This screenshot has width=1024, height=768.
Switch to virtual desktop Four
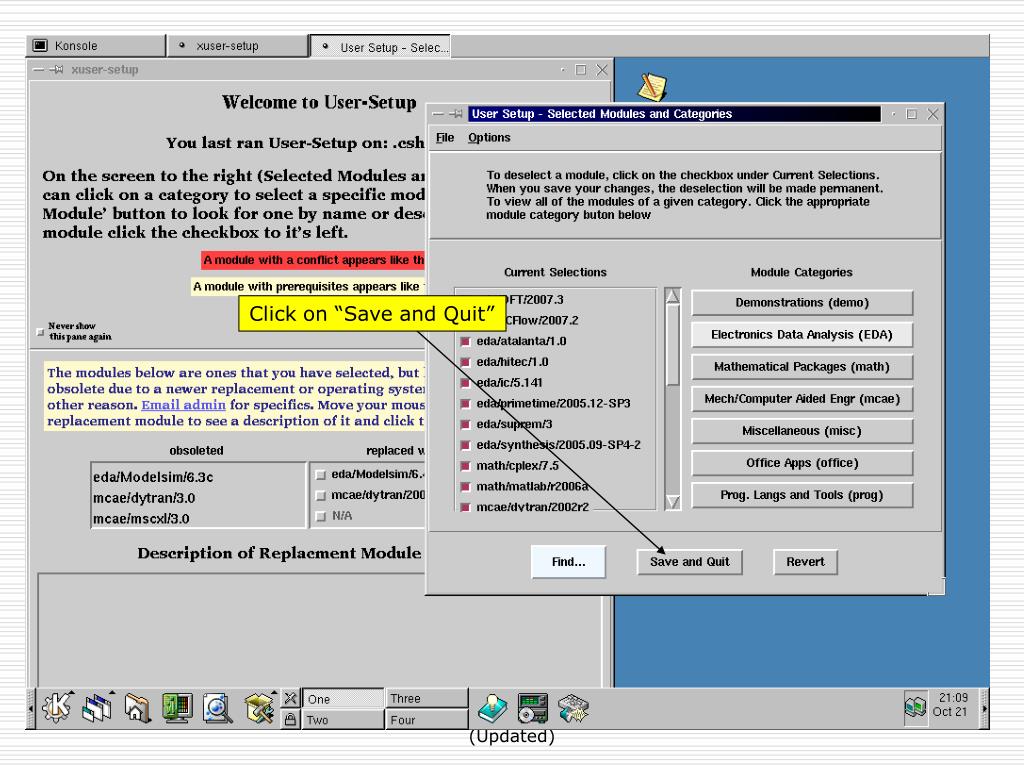(x=426, y=720)
